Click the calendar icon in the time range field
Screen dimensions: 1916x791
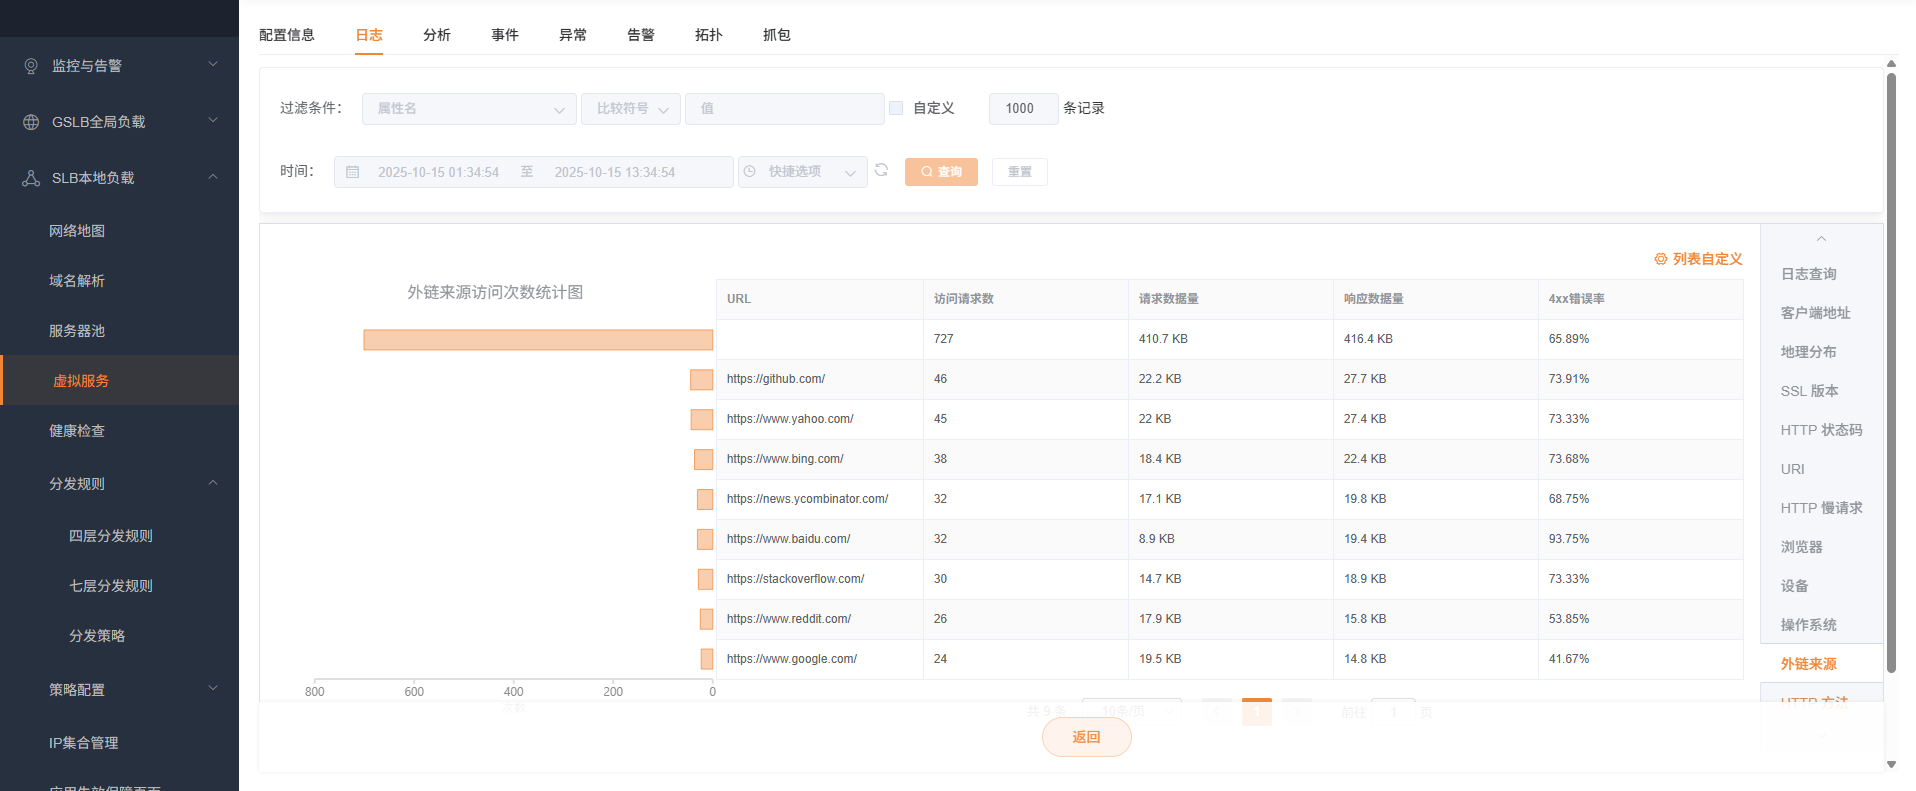coord(353,172)
